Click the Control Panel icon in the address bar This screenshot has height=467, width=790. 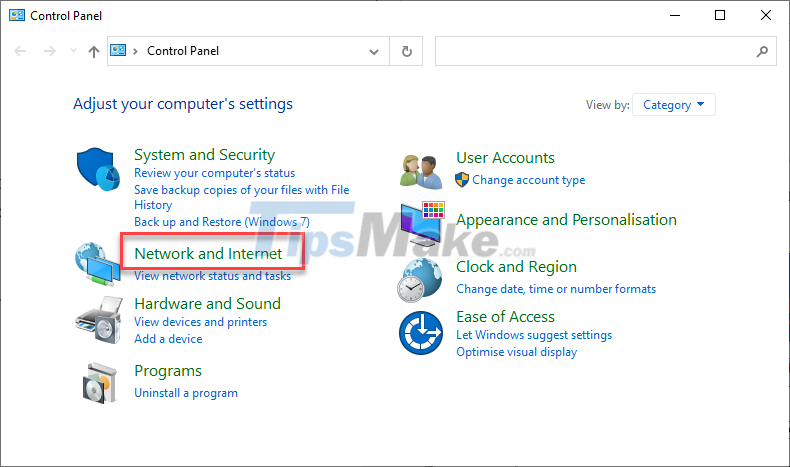[x=118, y=50]
